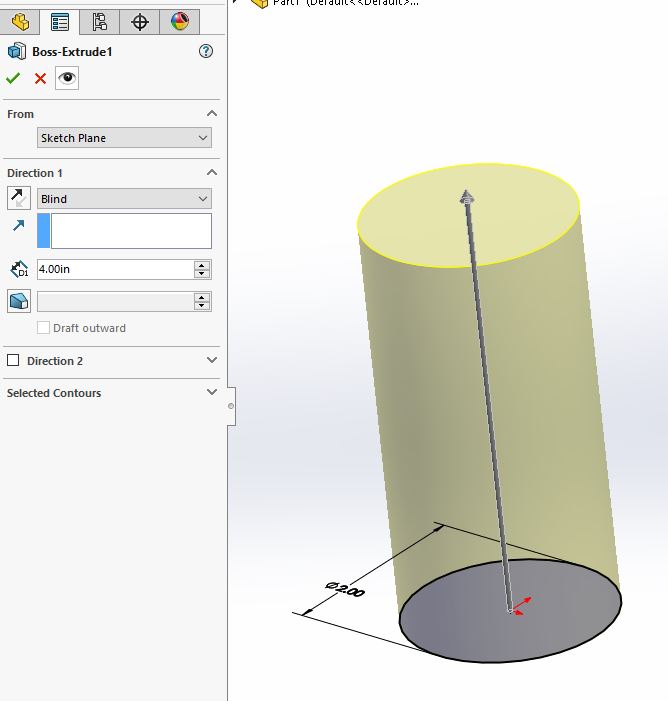Open help for Boss-Extrude1
This screenshot has height=701, width=668.
(206, 51)
